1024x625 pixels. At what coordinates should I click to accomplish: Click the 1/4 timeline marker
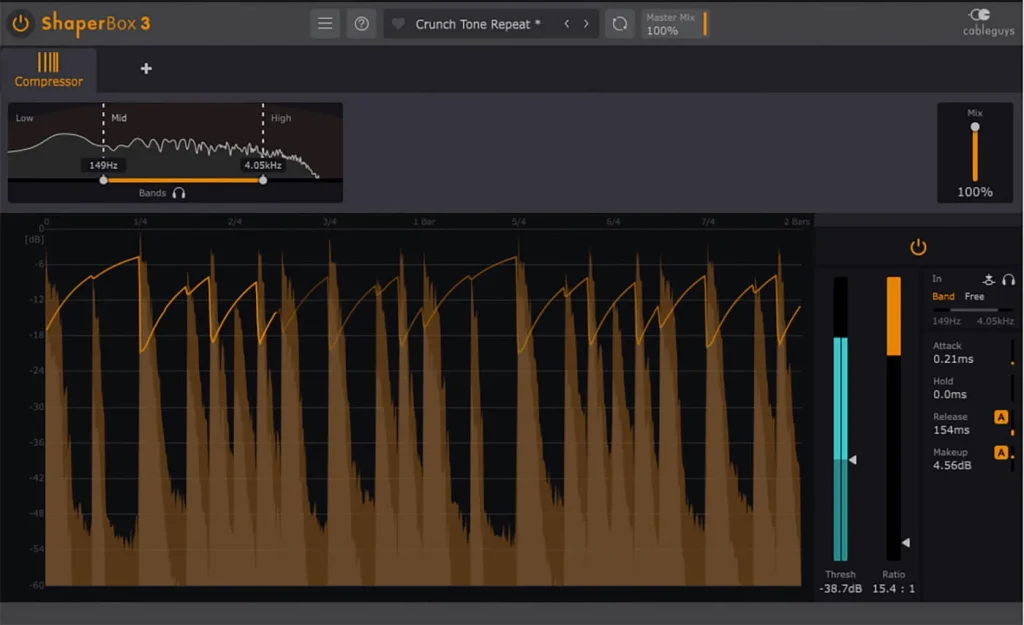(140, 222)
